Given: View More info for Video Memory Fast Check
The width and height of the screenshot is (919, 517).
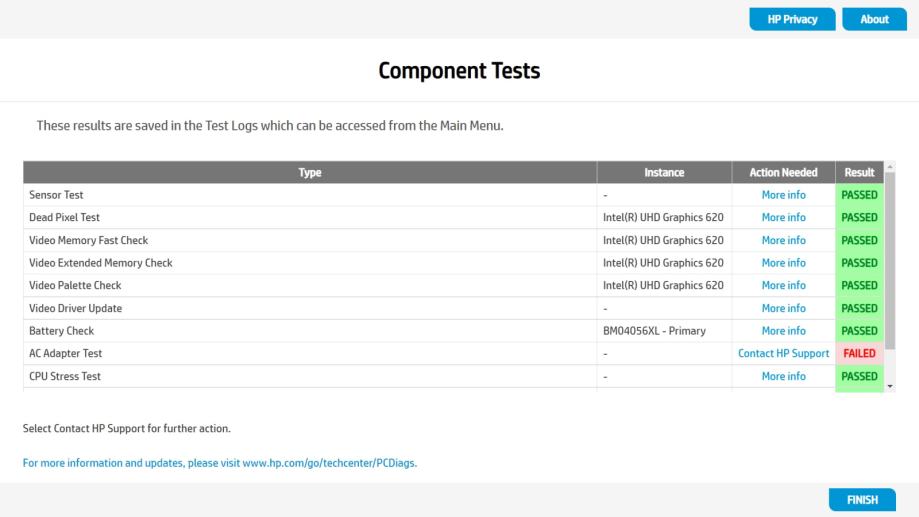Looking at the screenshot, I should click(x=783, y=240).
